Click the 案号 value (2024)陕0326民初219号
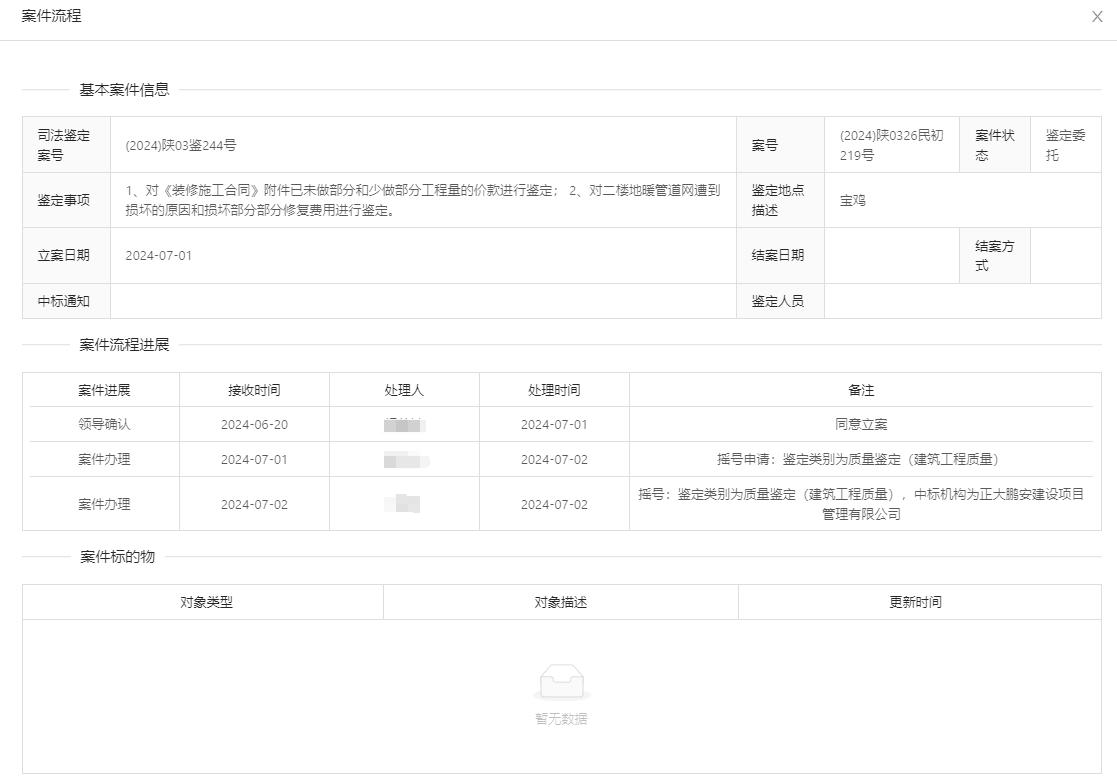Screen dimensions: 1117x783 tap(891, 145)
